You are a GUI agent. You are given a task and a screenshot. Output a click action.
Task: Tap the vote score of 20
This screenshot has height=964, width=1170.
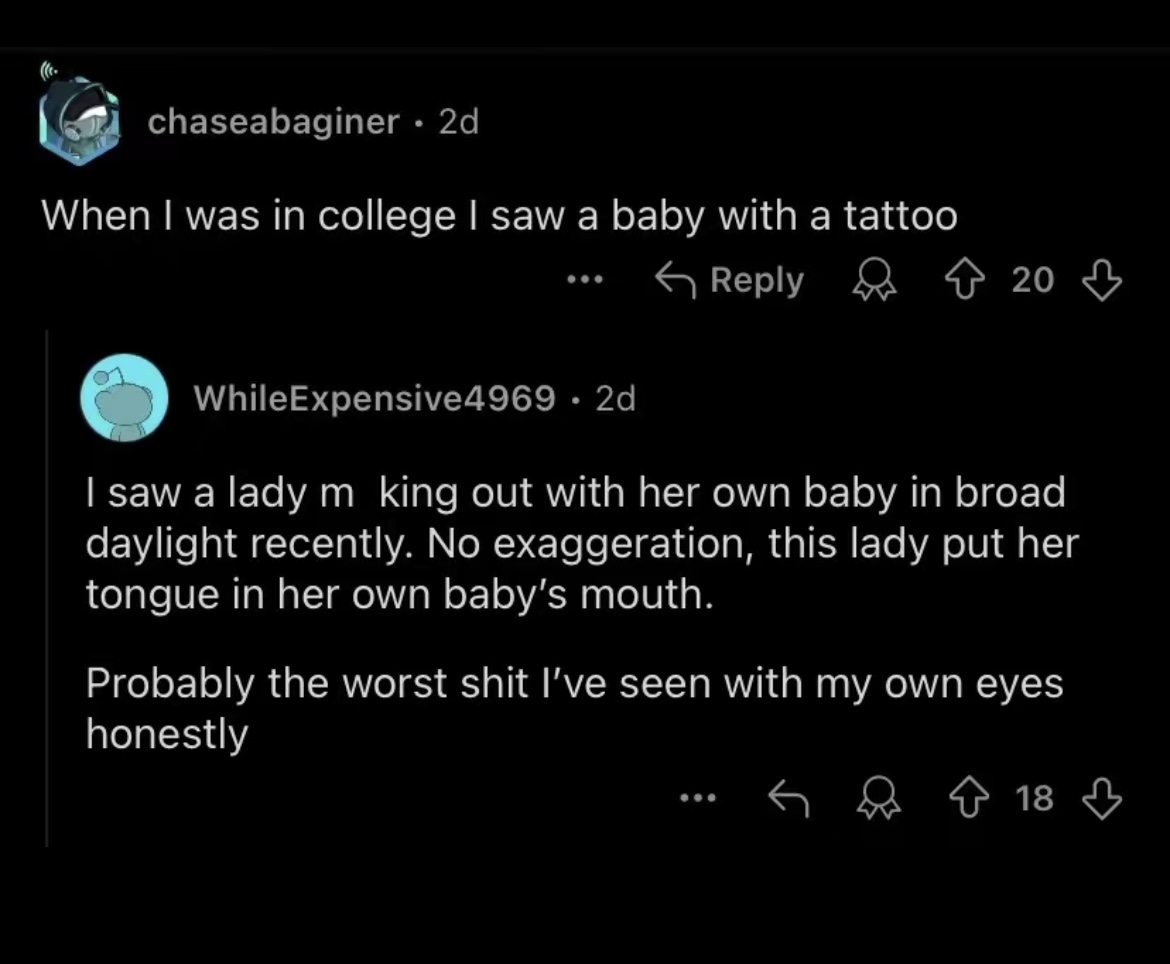[1032, 281]
